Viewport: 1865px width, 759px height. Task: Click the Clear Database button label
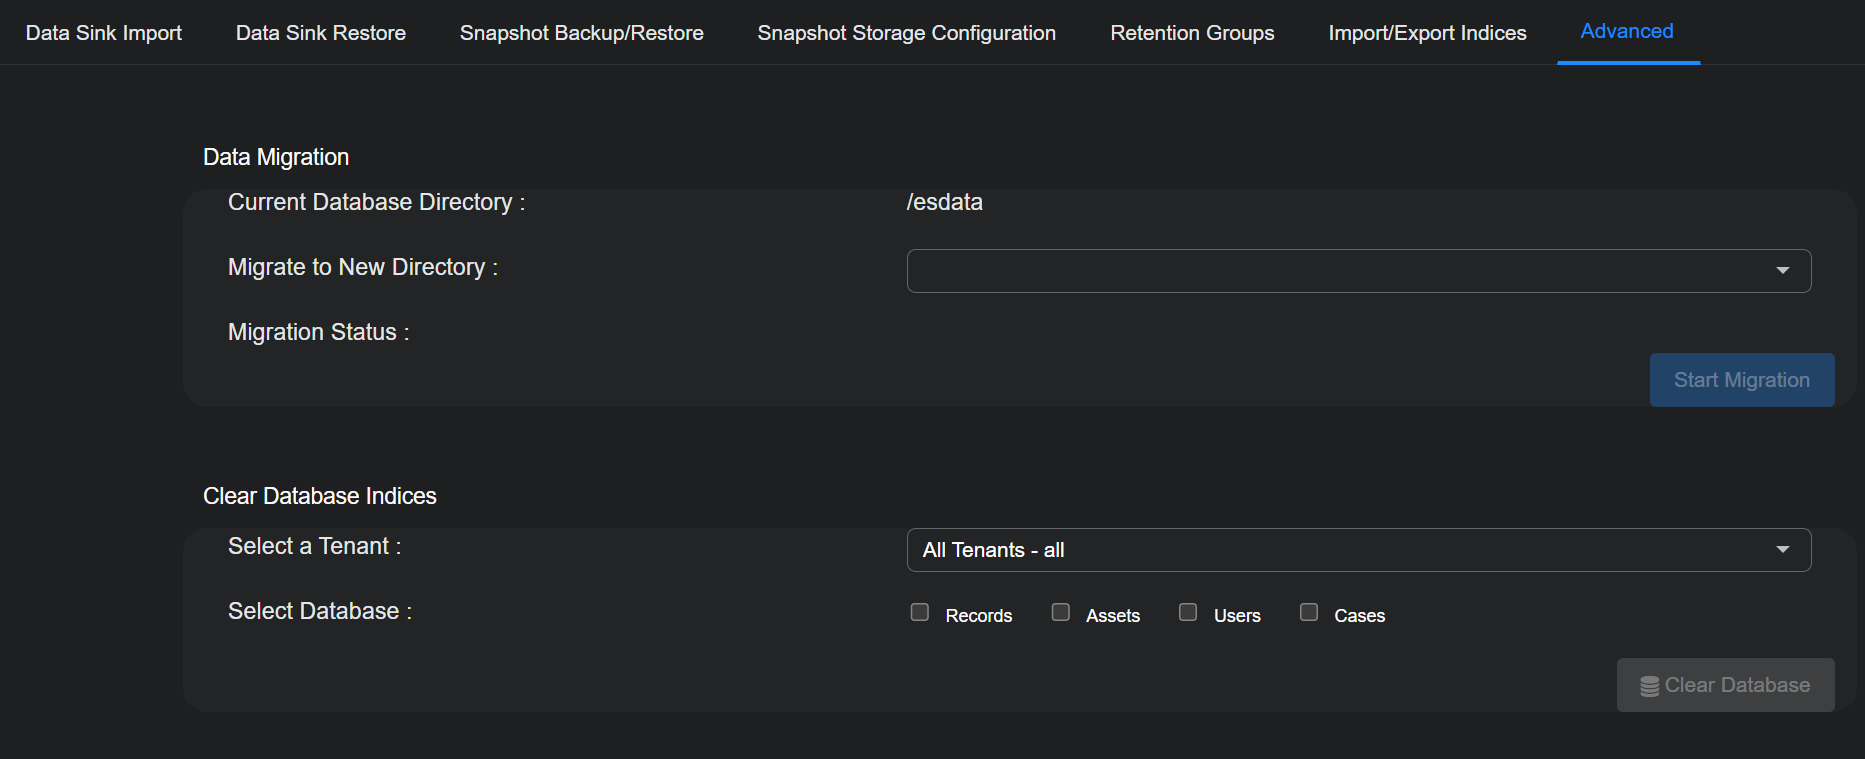(1737, 685)
